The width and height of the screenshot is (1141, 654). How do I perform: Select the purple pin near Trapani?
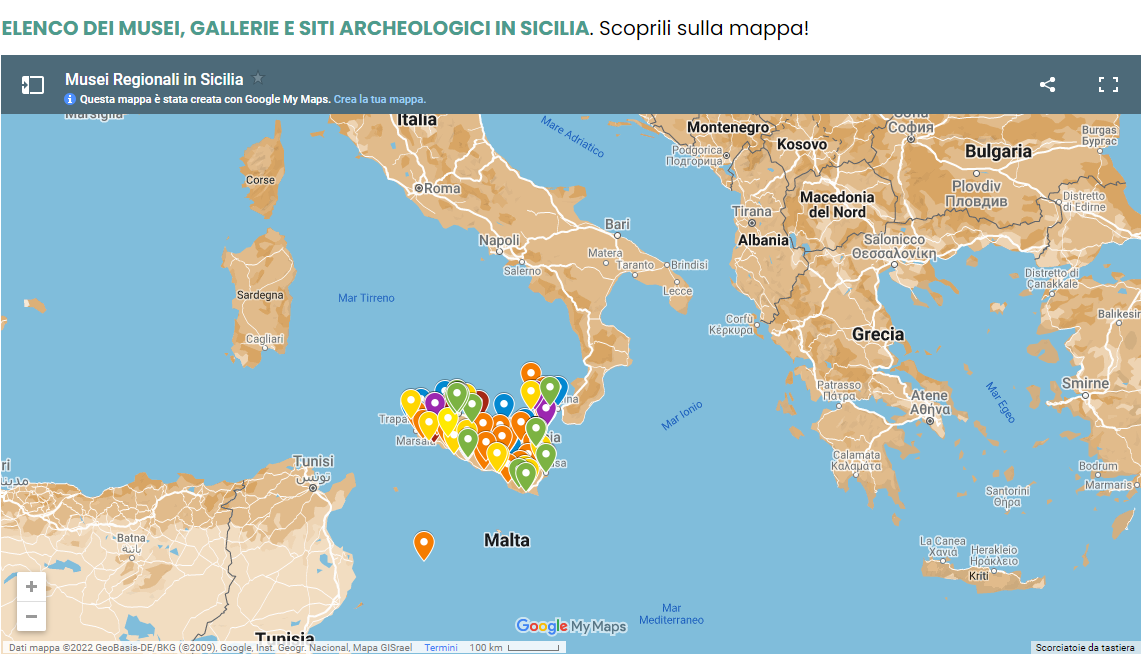pos(434,402)
